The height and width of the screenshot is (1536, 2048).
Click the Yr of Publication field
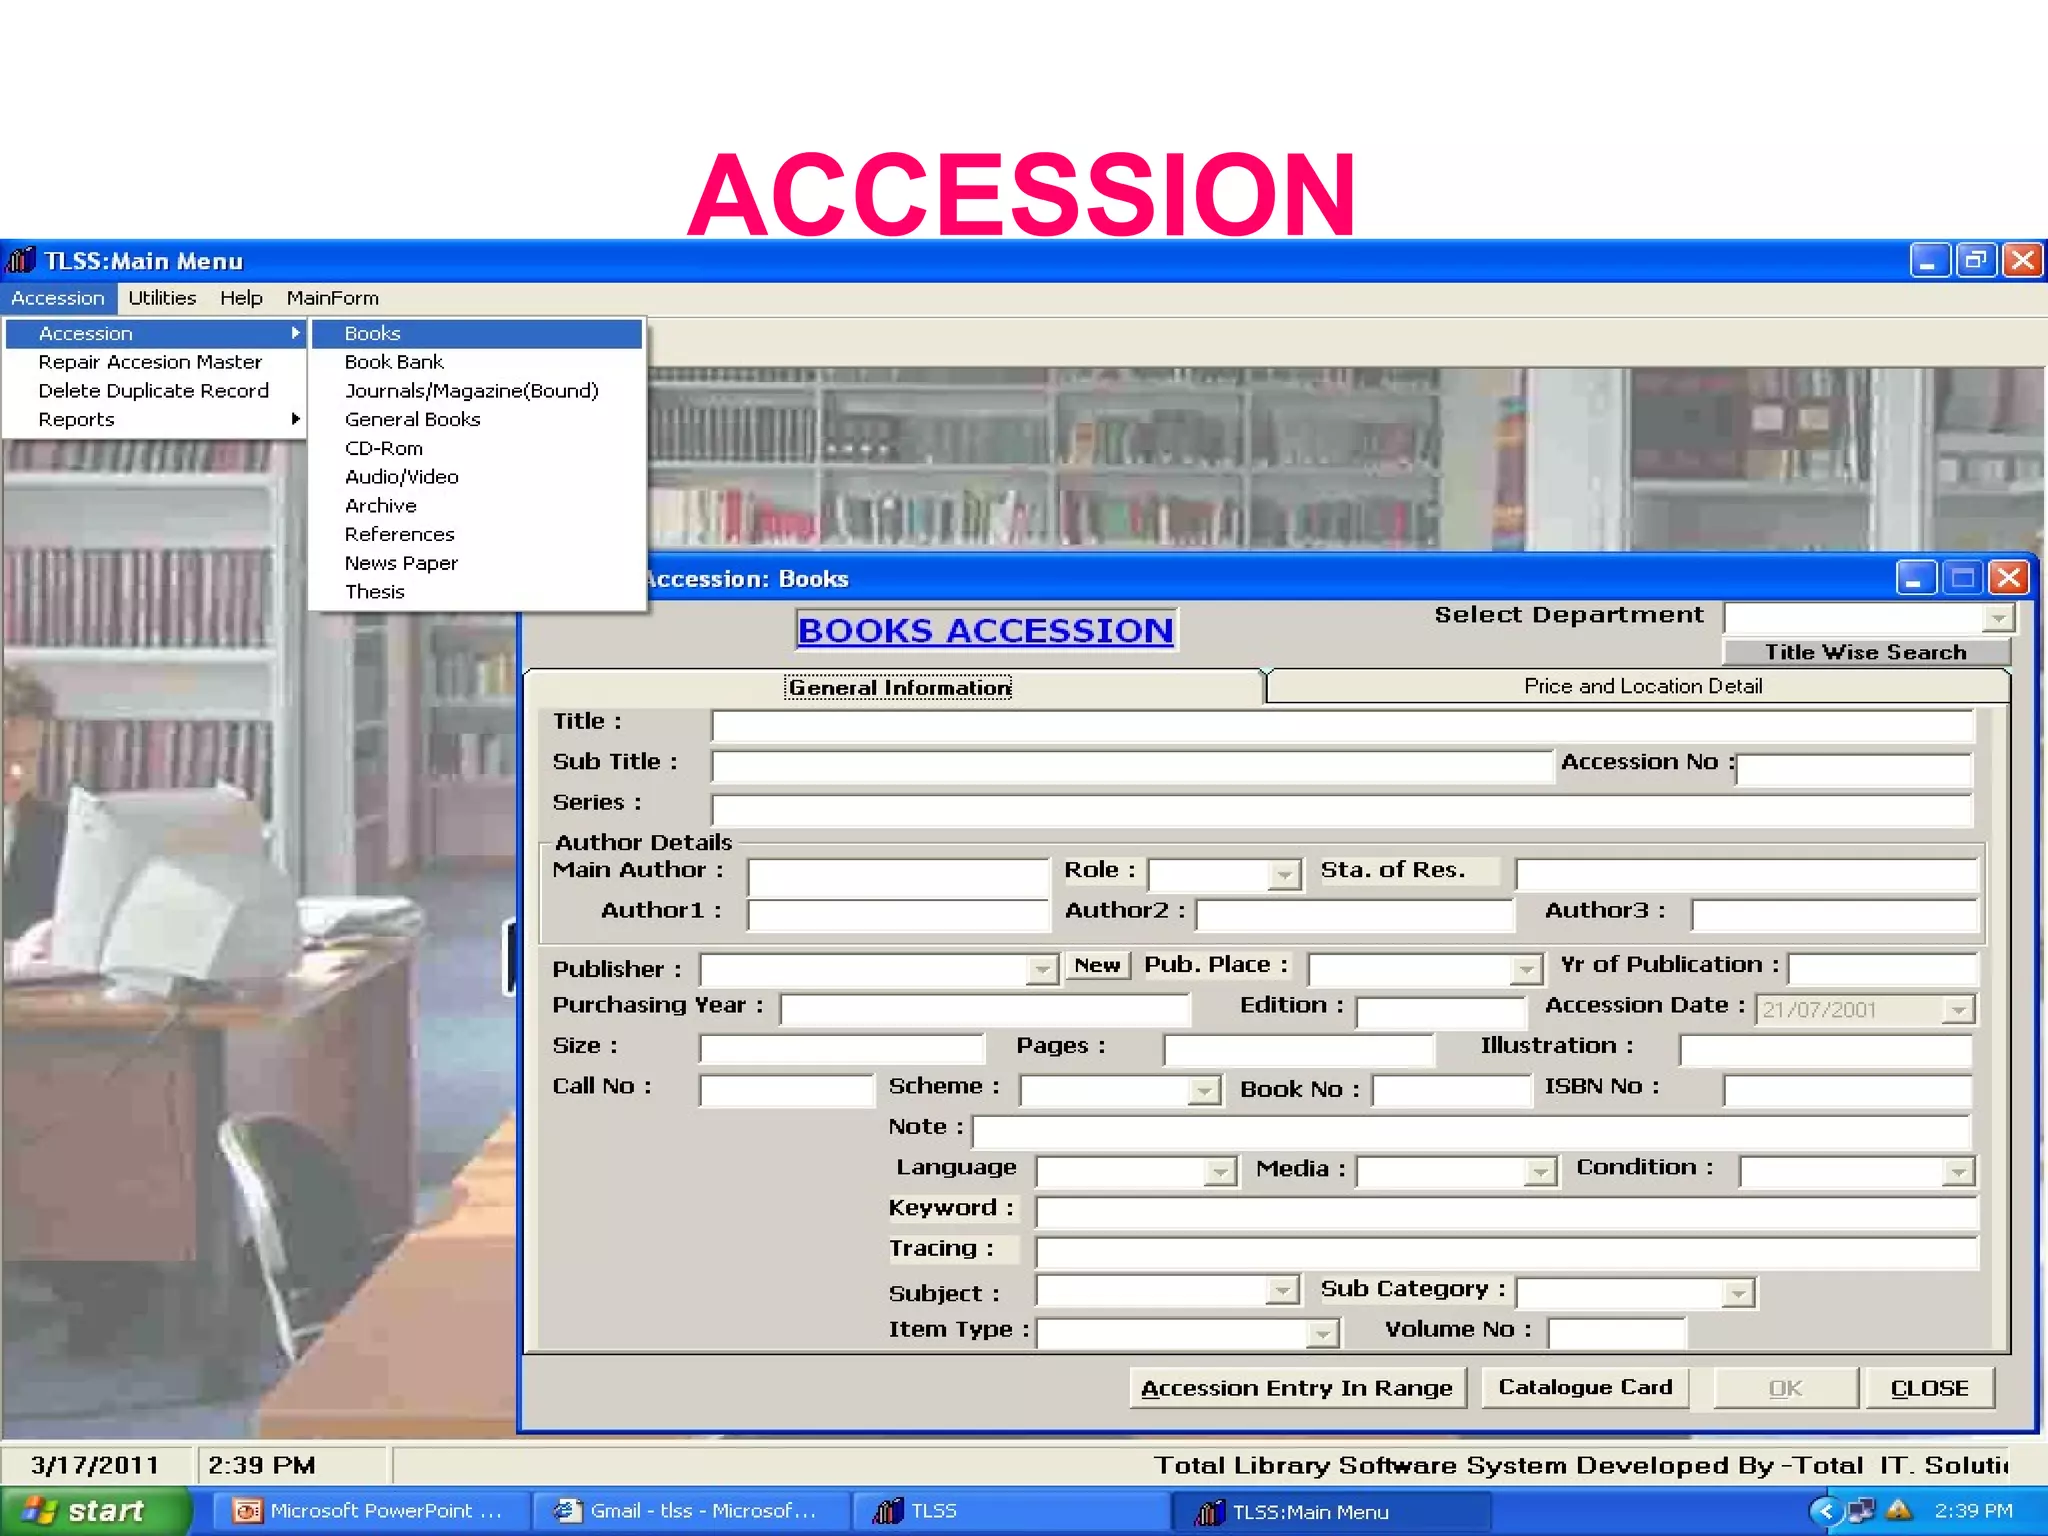click(1883, 969)
